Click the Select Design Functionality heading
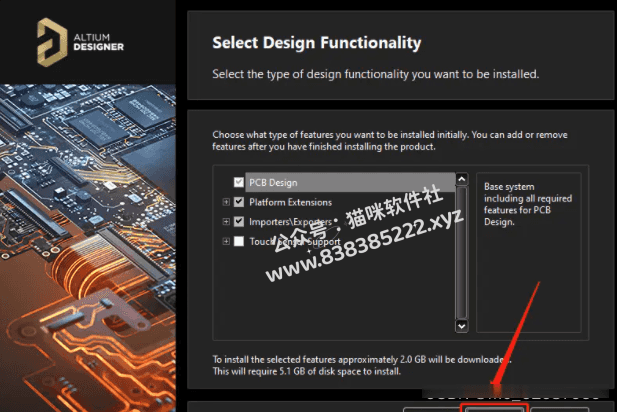 tap(317, 42)
